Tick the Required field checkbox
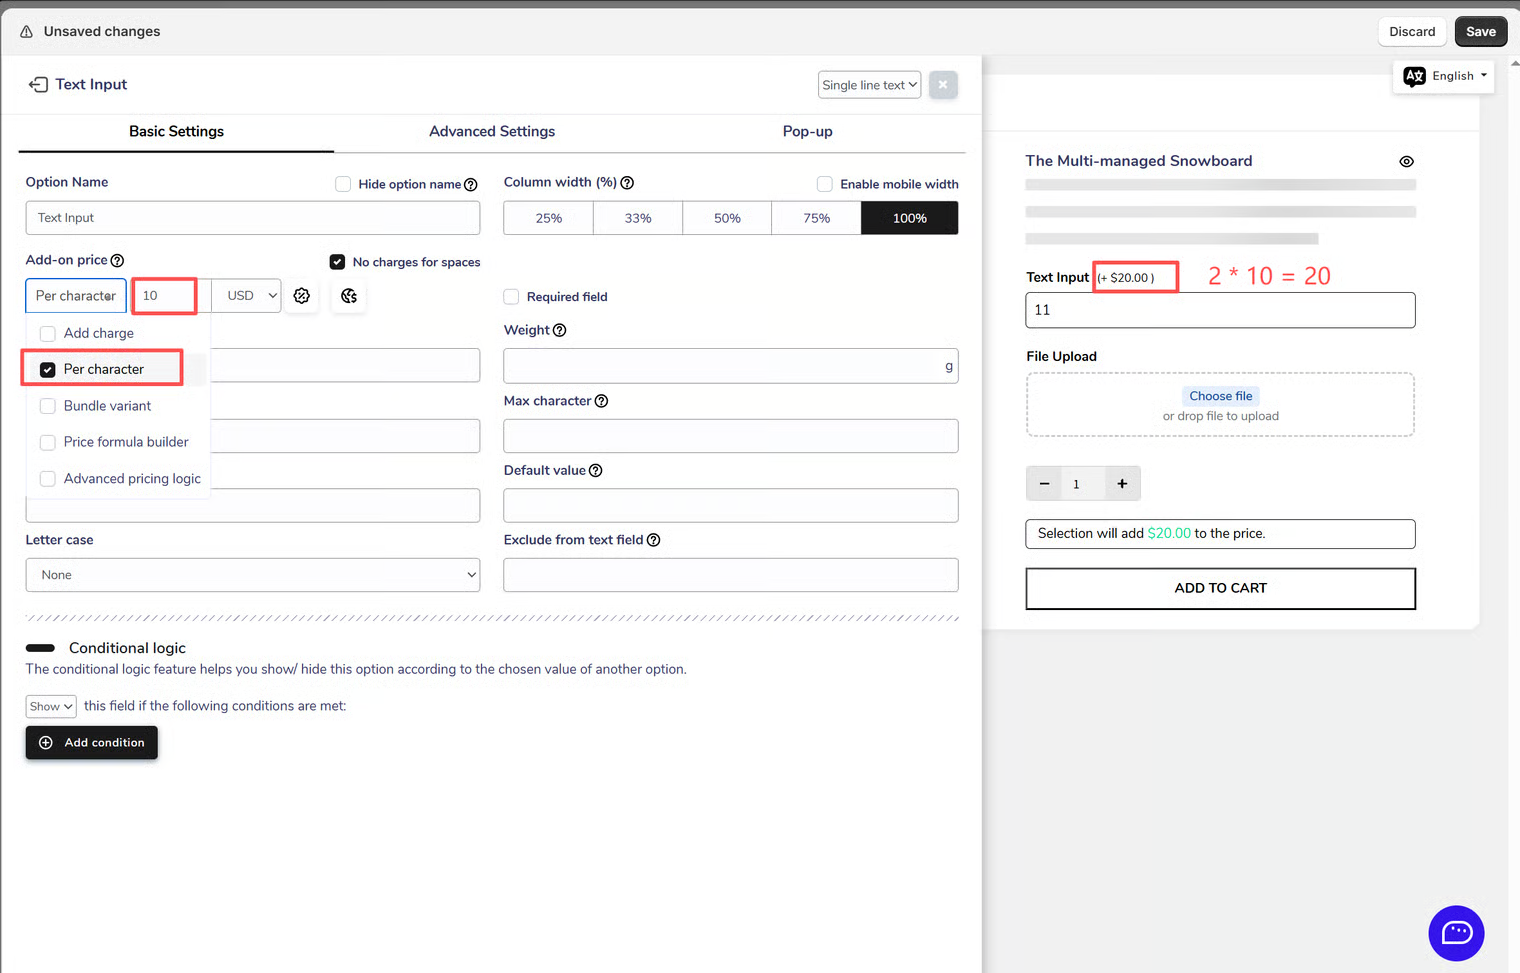This screenshot has height=973, width=1520. 511,297
